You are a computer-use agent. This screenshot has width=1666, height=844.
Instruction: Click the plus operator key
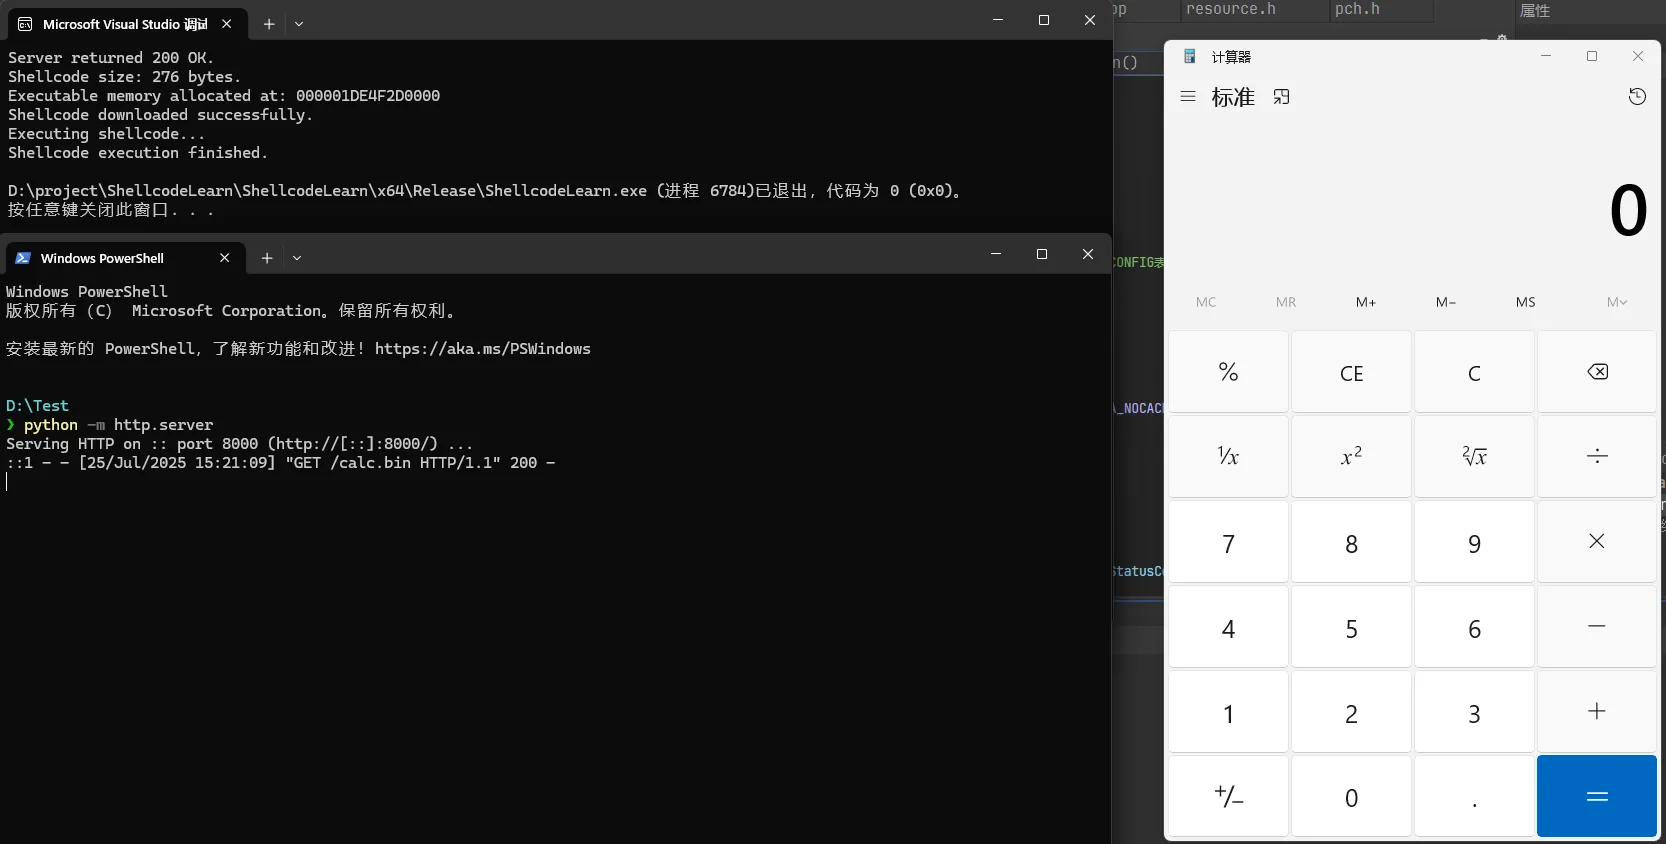click(x=1597, y=712)
